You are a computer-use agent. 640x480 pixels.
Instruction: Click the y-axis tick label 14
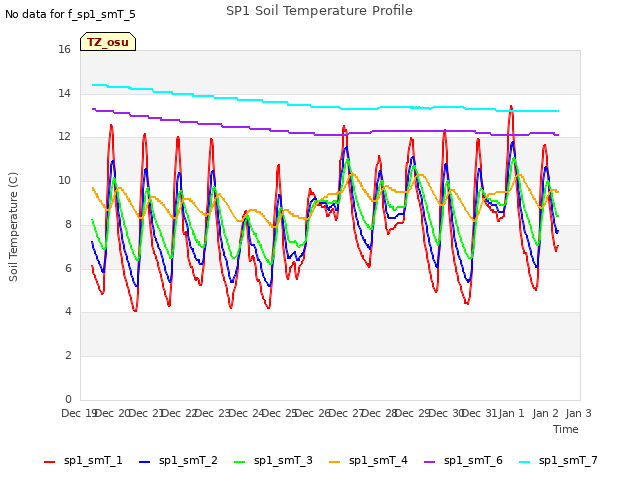tap(64, 93)
